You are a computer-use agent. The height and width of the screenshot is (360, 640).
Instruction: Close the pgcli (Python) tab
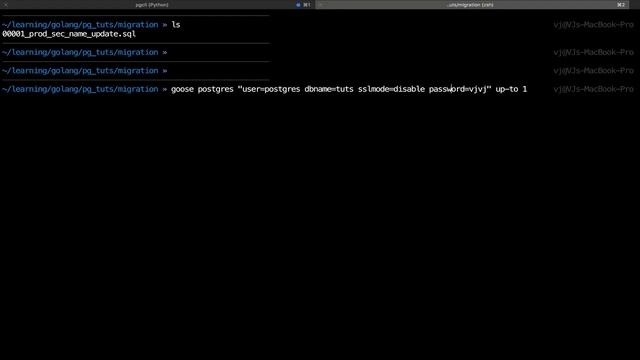pyautogui.click(x=6, y=5)
